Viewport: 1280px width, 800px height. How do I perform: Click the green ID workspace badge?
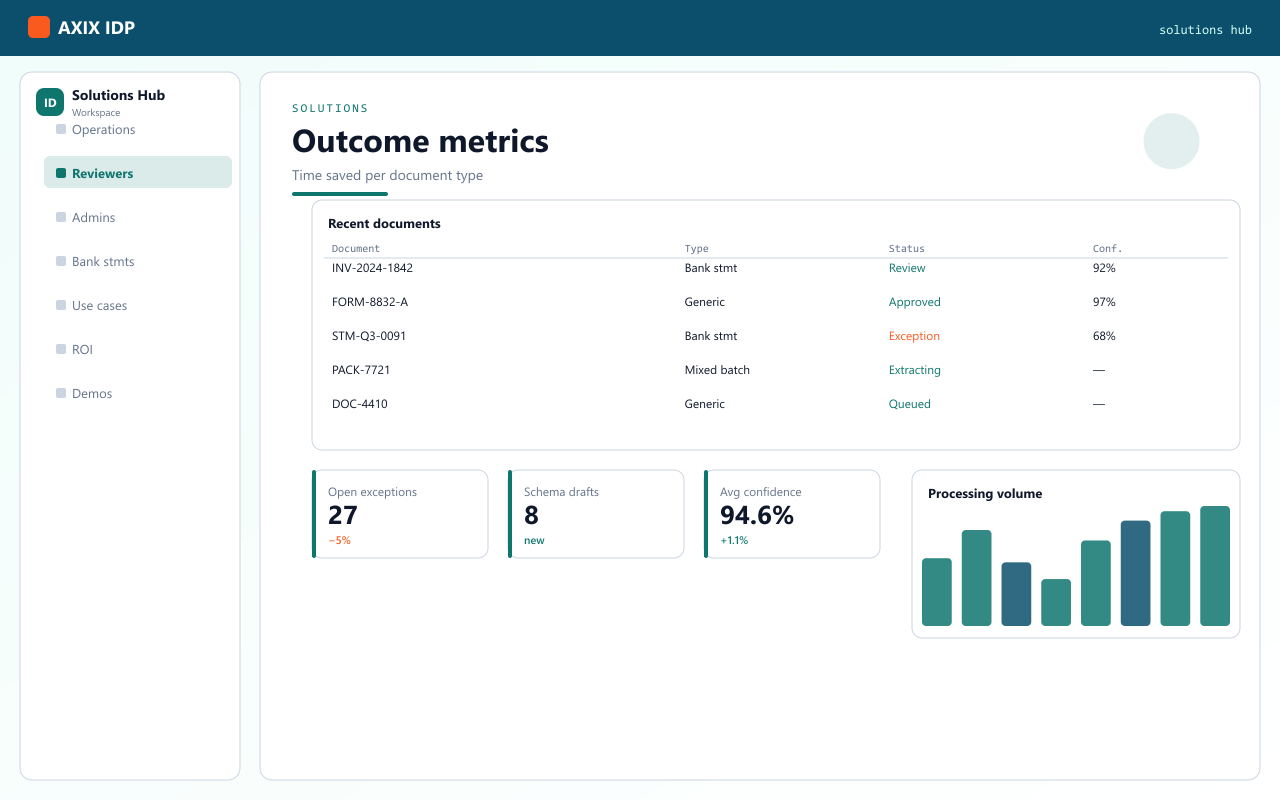tap(50, 102)
